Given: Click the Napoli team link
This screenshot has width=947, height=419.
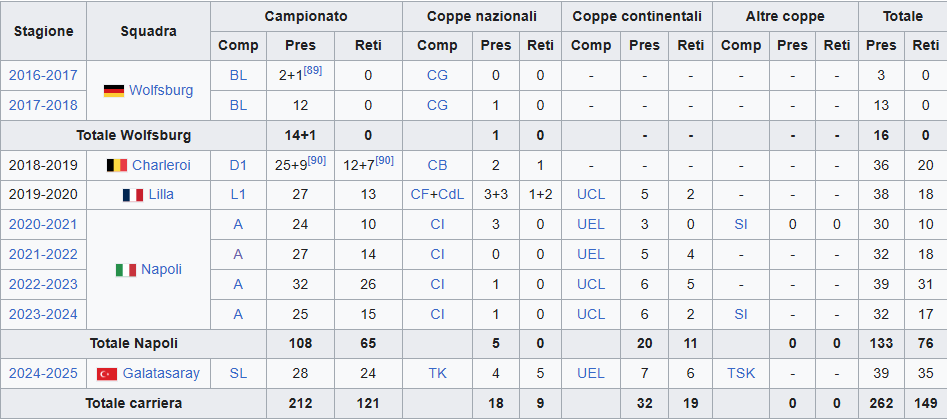Looking at the screenshot, I should 161,269.
